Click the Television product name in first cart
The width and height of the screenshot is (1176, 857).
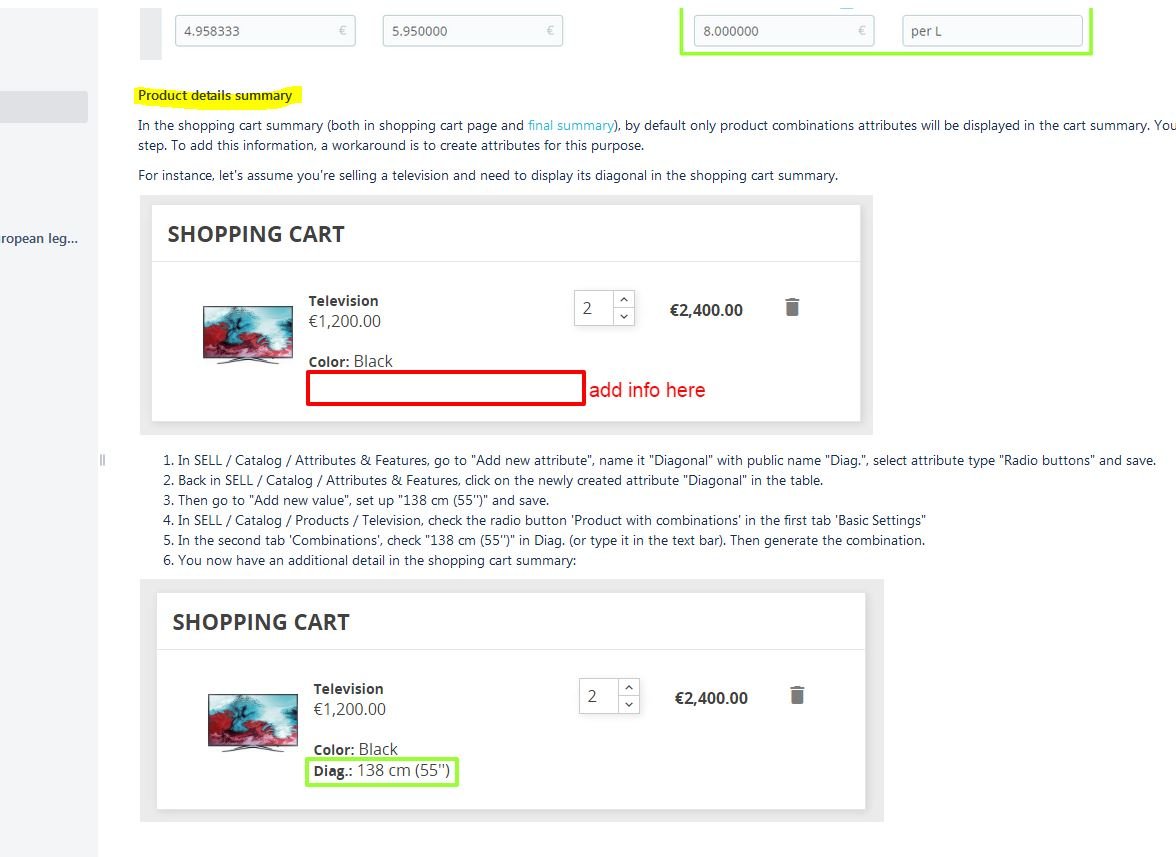pos(344,301)
